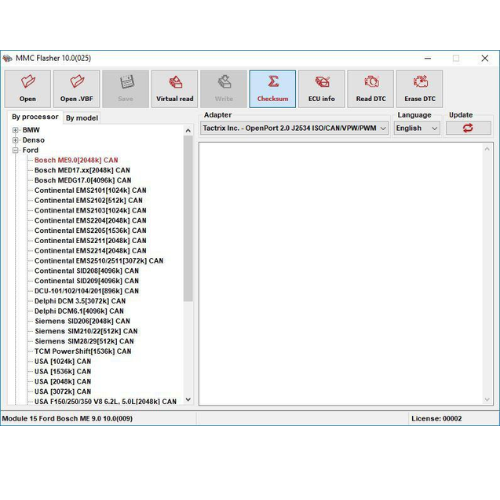500x500 pixels.
Task: Select USA [2048k] CAN
Action: pos(63,382)
